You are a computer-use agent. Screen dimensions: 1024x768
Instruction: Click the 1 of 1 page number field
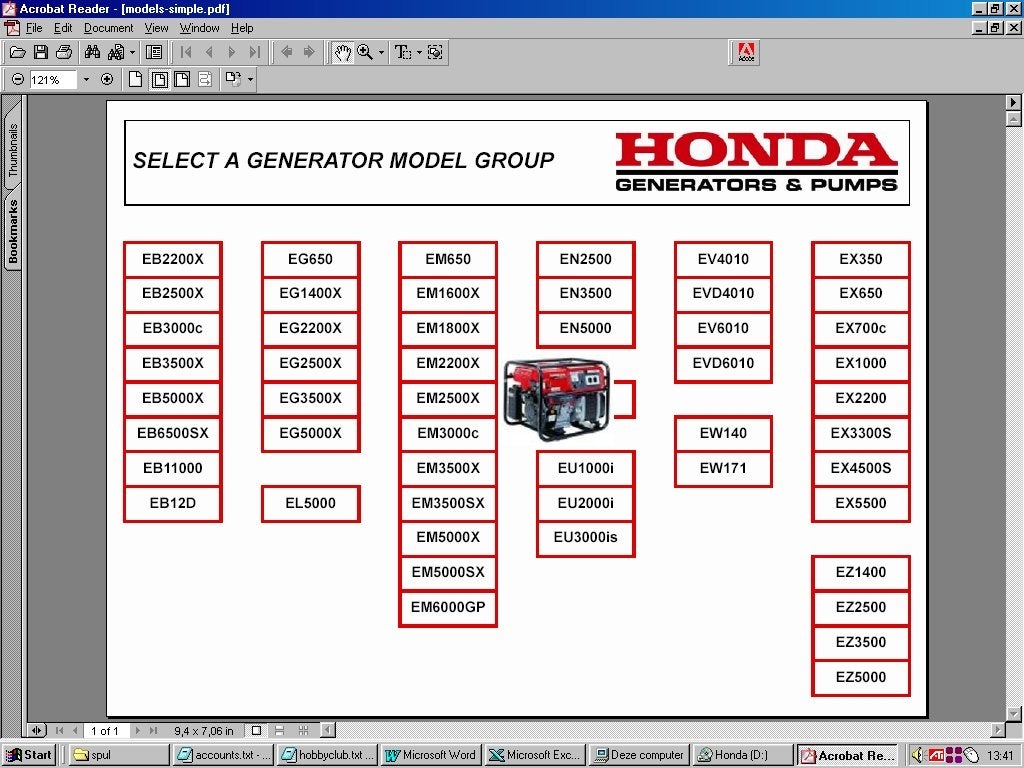pos(105,731)
